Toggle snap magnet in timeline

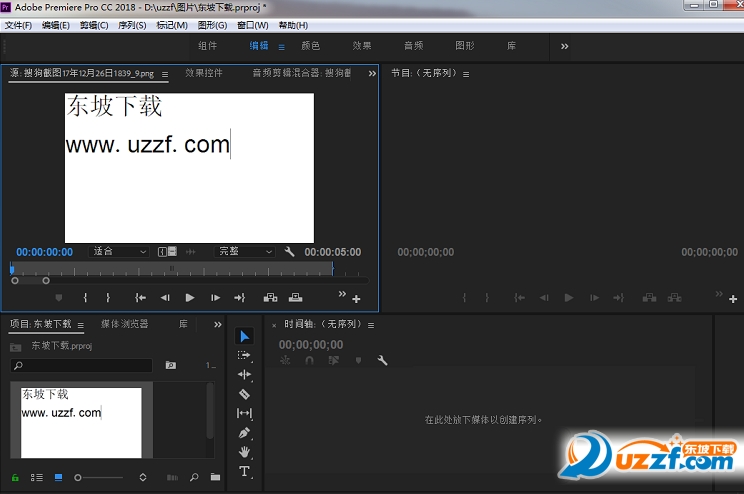point(309,361)
